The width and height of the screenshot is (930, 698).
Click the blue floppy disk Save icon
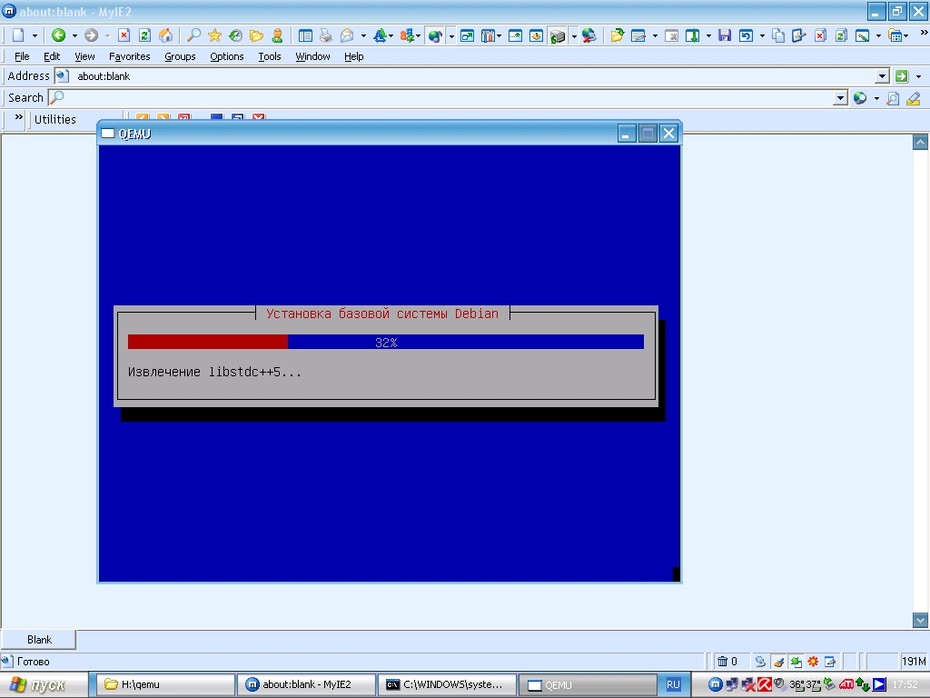coord(724,35)
